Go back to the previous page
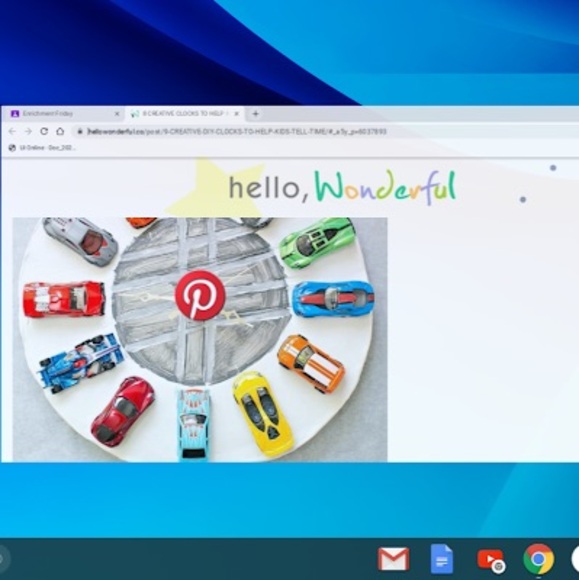The image size is (579, 580). 12,131
